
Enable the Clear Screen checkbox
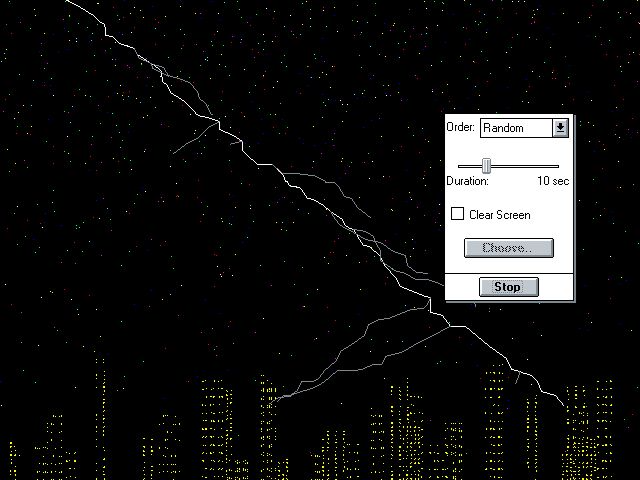tap(458, 214)
